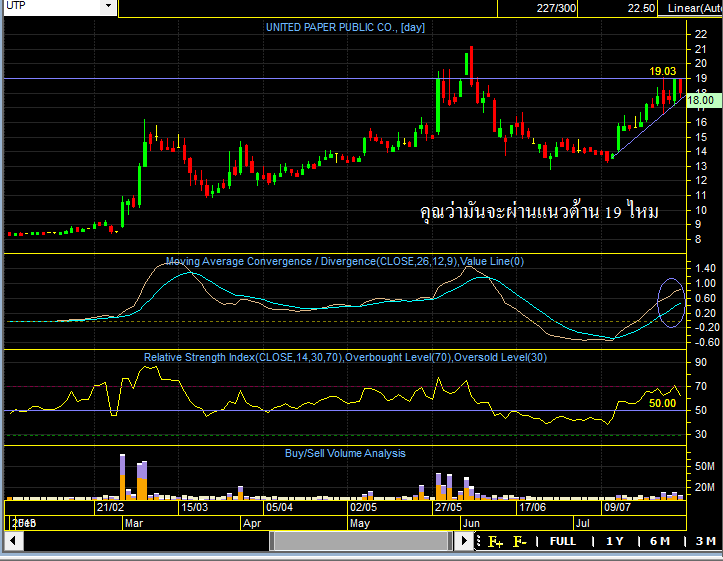The width and height of the screenshot is (723, 561).
Task: Click the Jul month label
Action: pyautogui.click(x=582, y=524)
